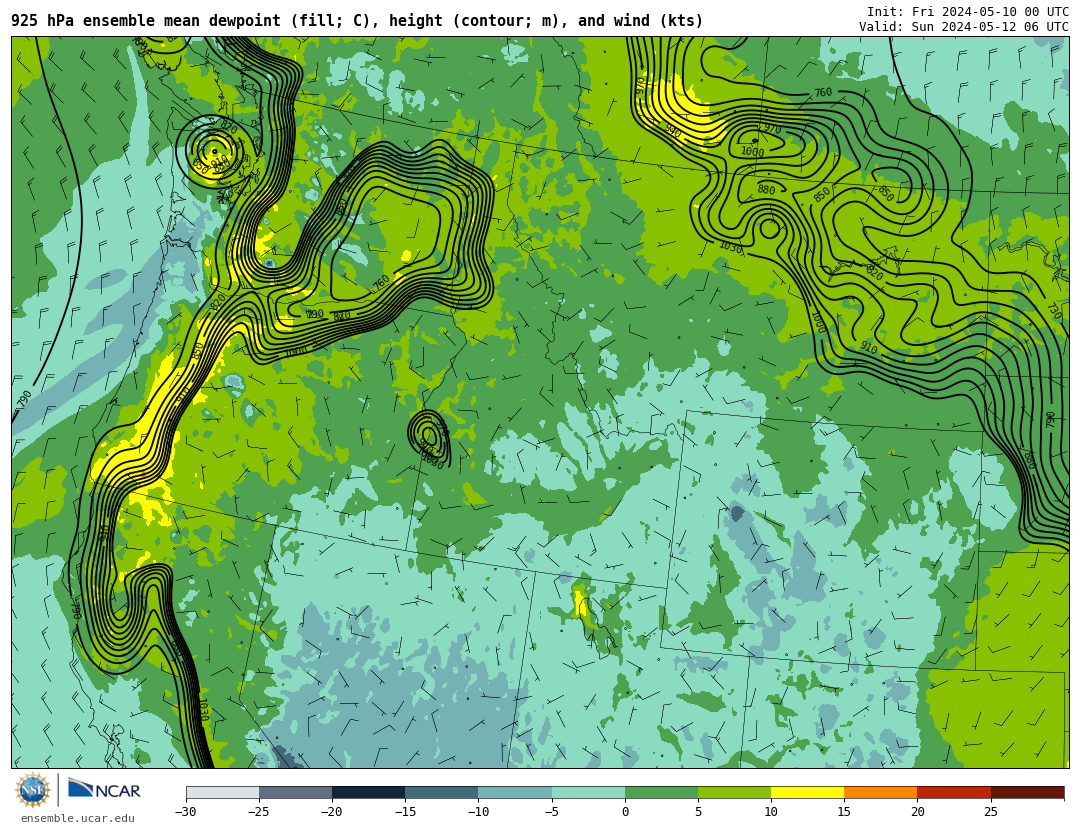Viewport: 1080px width, 831px height.
Task: Click the Valid time text
Action: click(964, 27)
